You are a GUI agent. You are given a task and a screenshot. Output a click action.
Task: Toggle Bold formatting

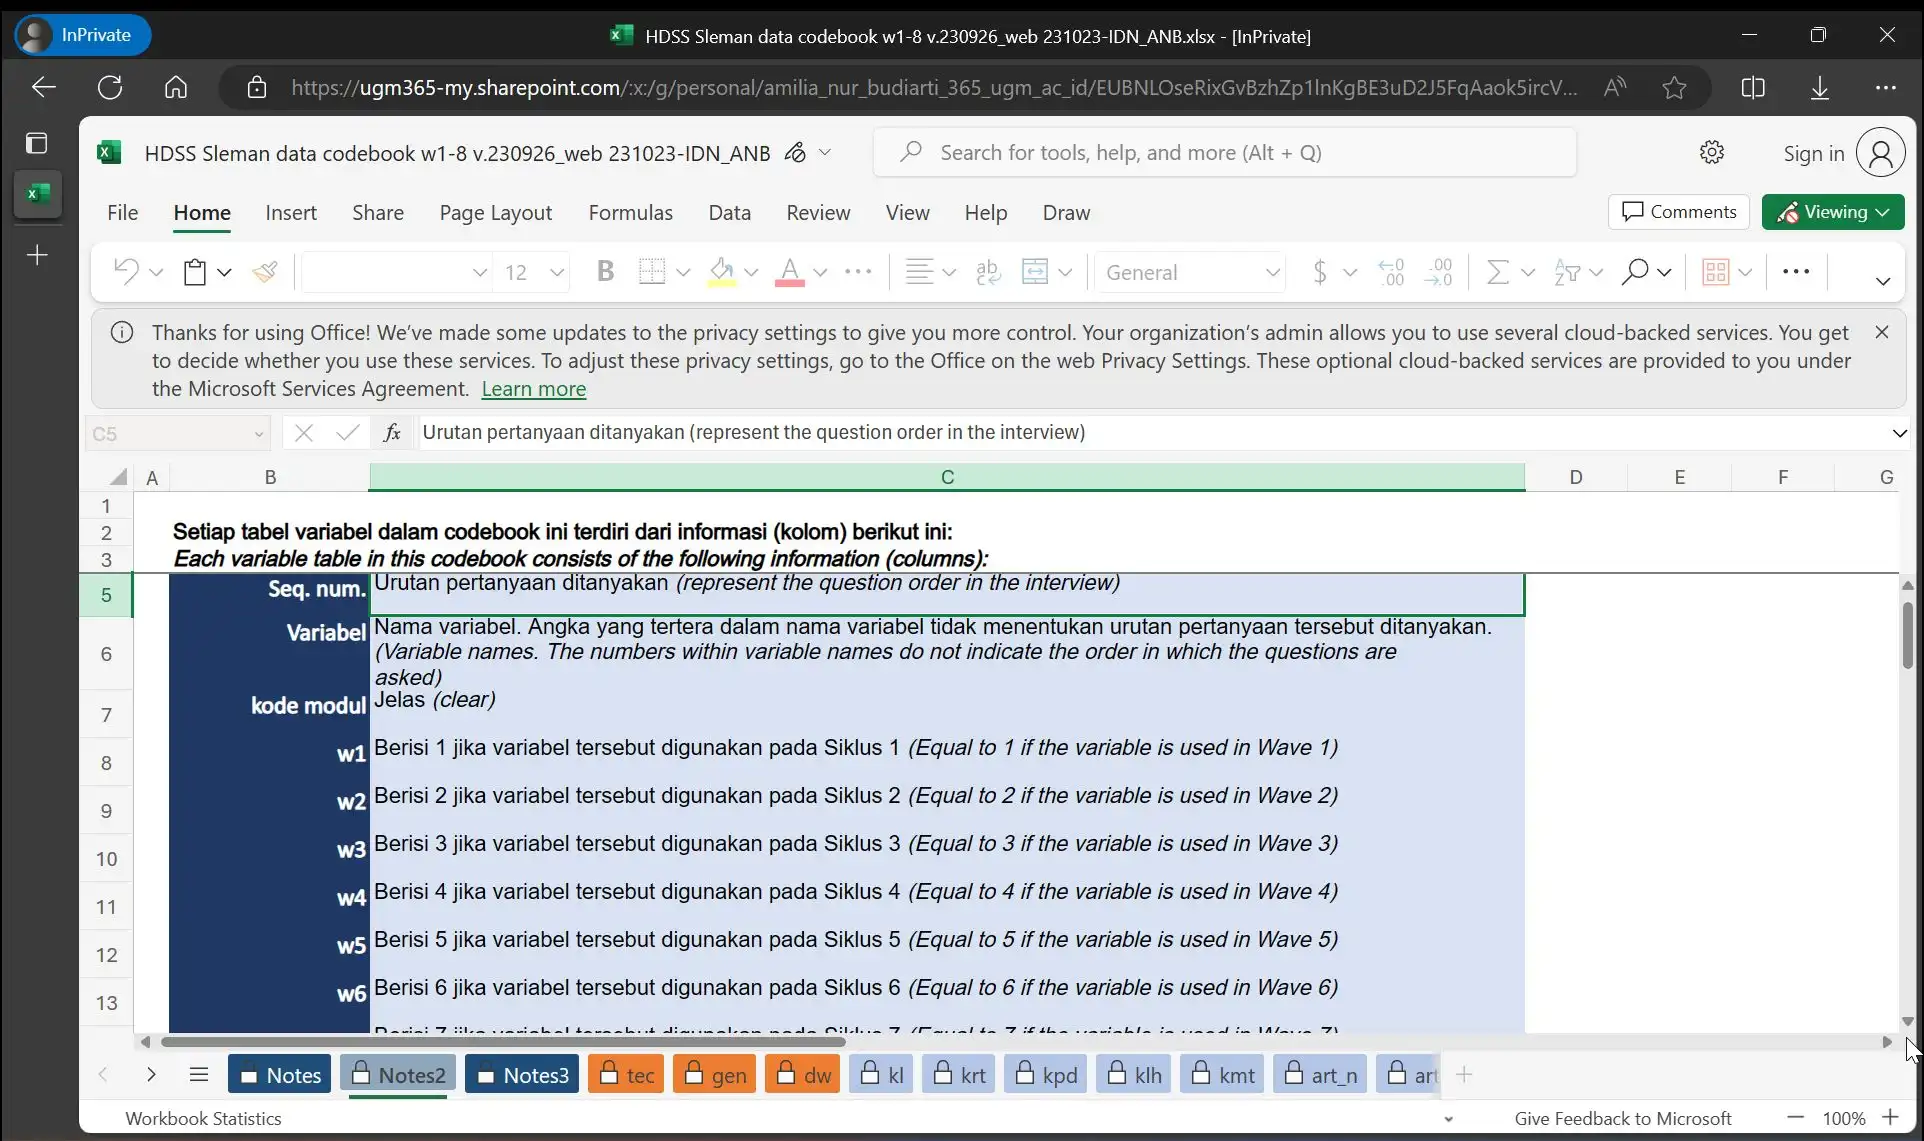click(605, 272)
